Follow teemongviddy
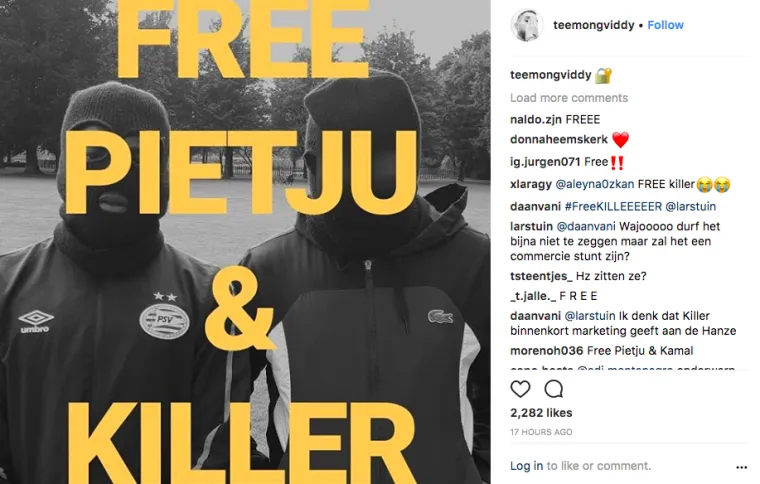The image size is (760, 484). click(665, 25)
